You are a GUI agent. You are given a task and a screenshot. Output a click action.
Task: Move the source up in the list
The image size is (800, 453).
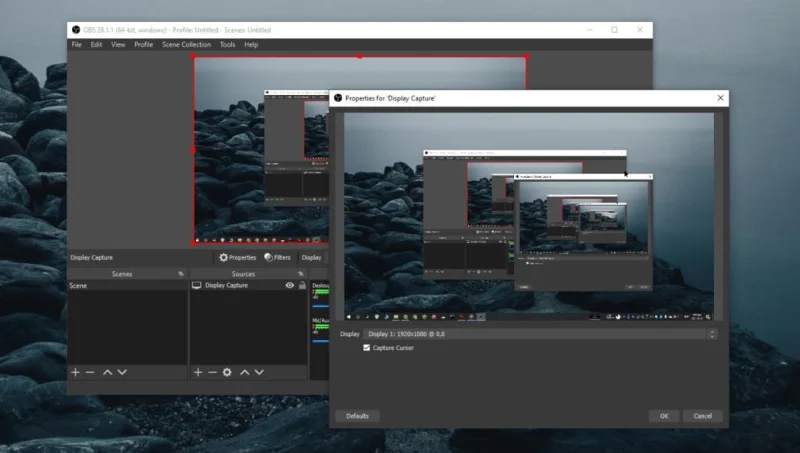point(245,372)
